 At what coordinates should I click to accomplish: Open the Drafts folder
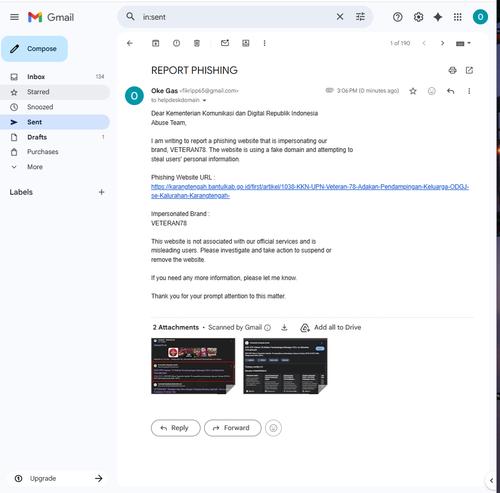55,137
